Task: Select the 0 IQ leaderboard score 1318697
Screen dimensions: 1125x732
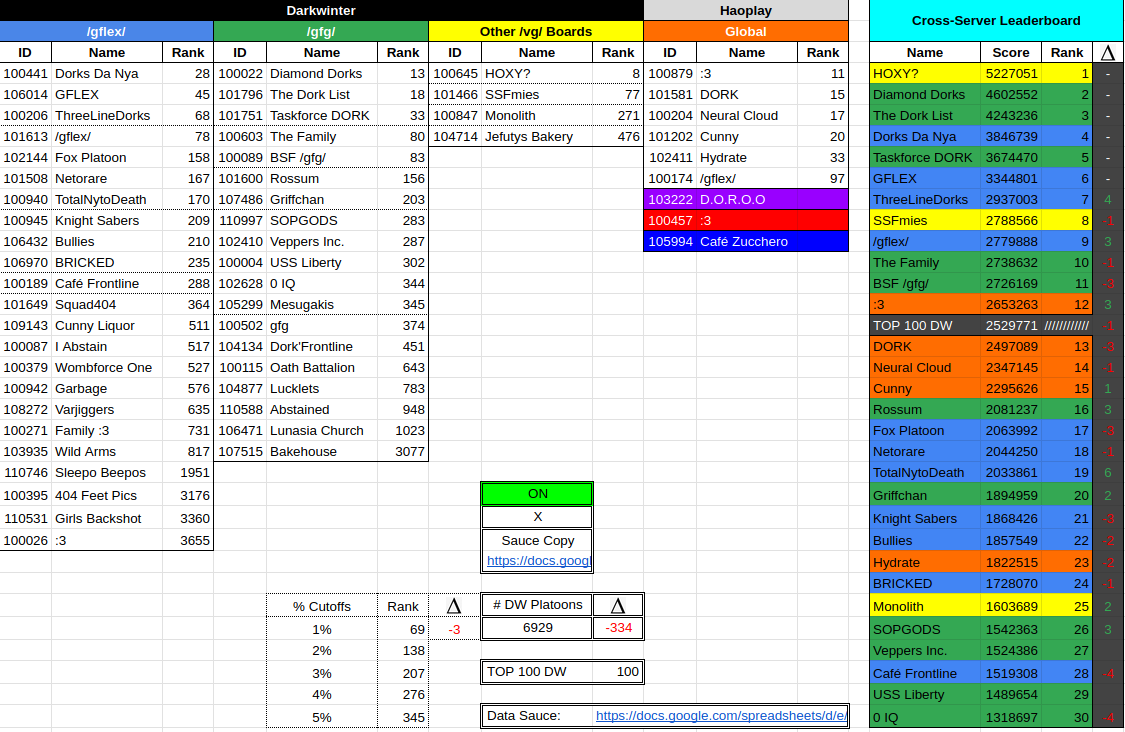Action: (1011, 717)
